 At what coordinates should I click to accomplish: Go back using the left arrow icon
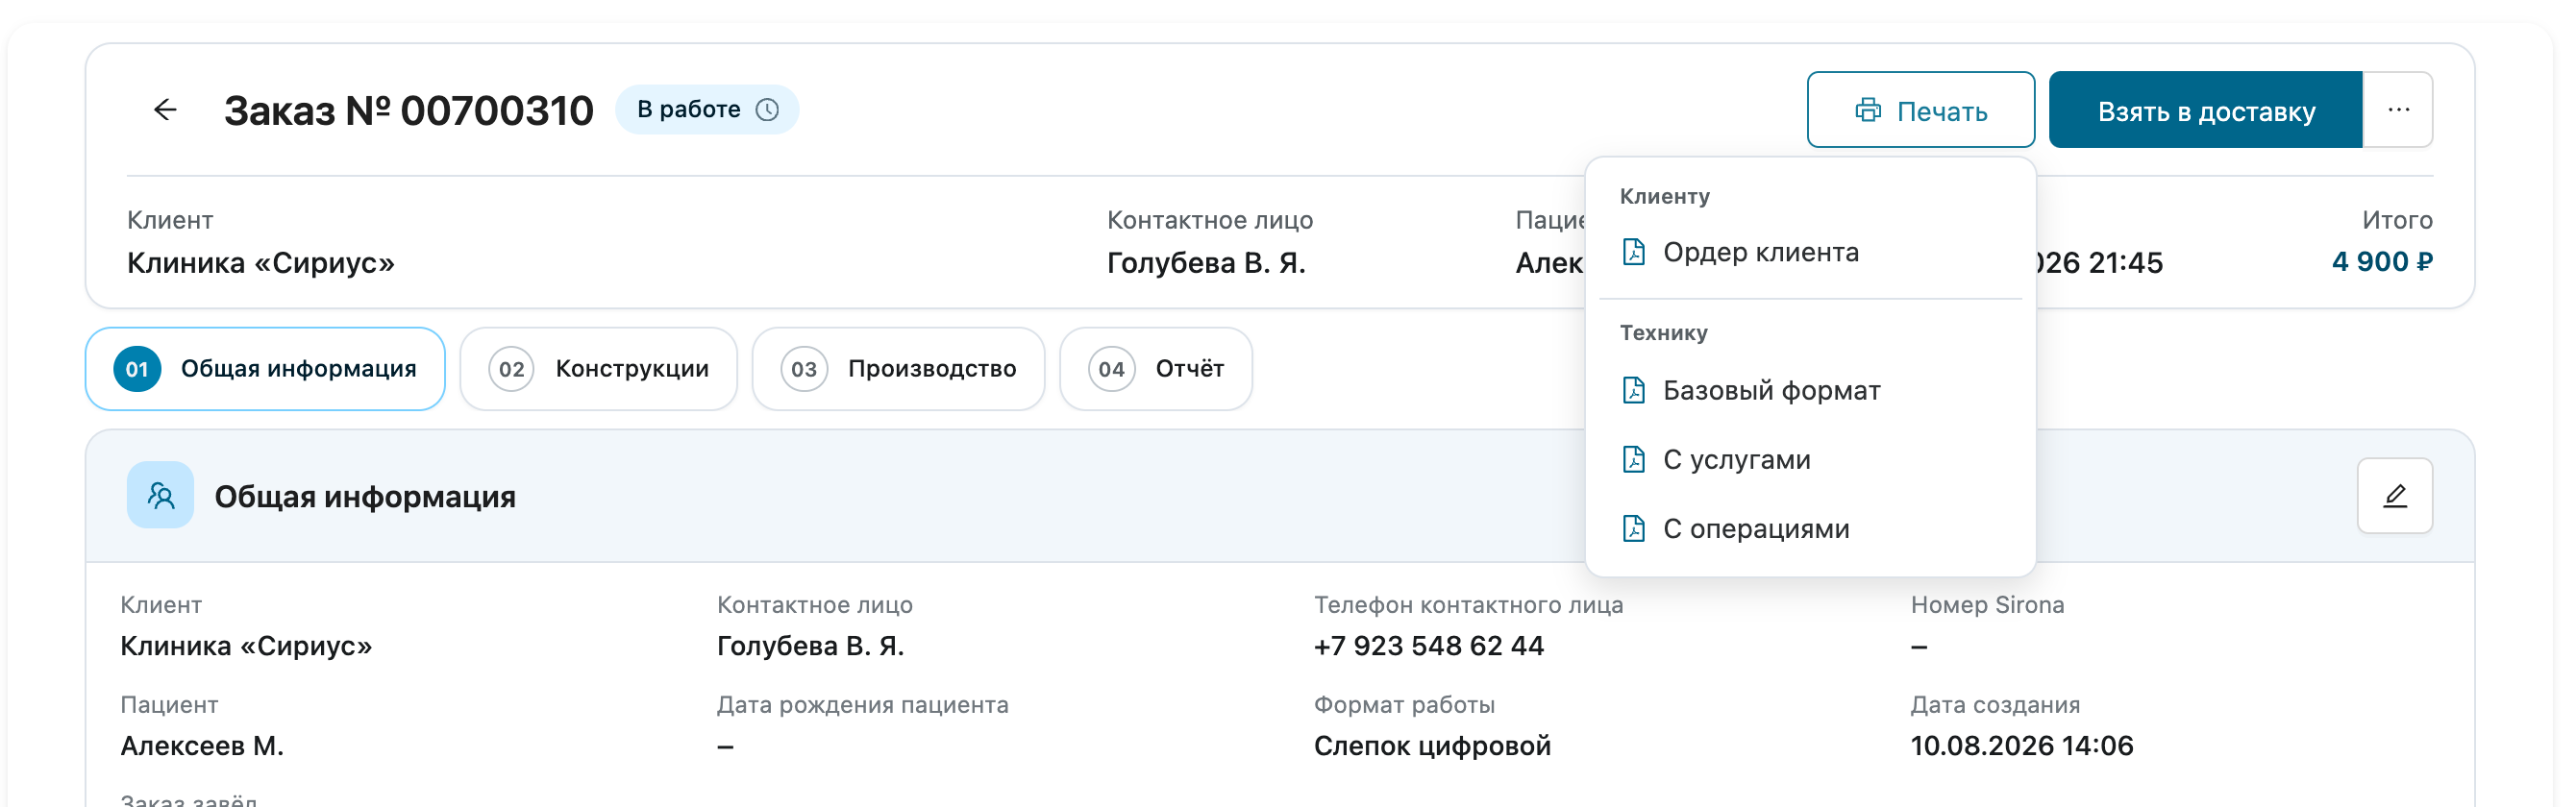tap(165, 110)
